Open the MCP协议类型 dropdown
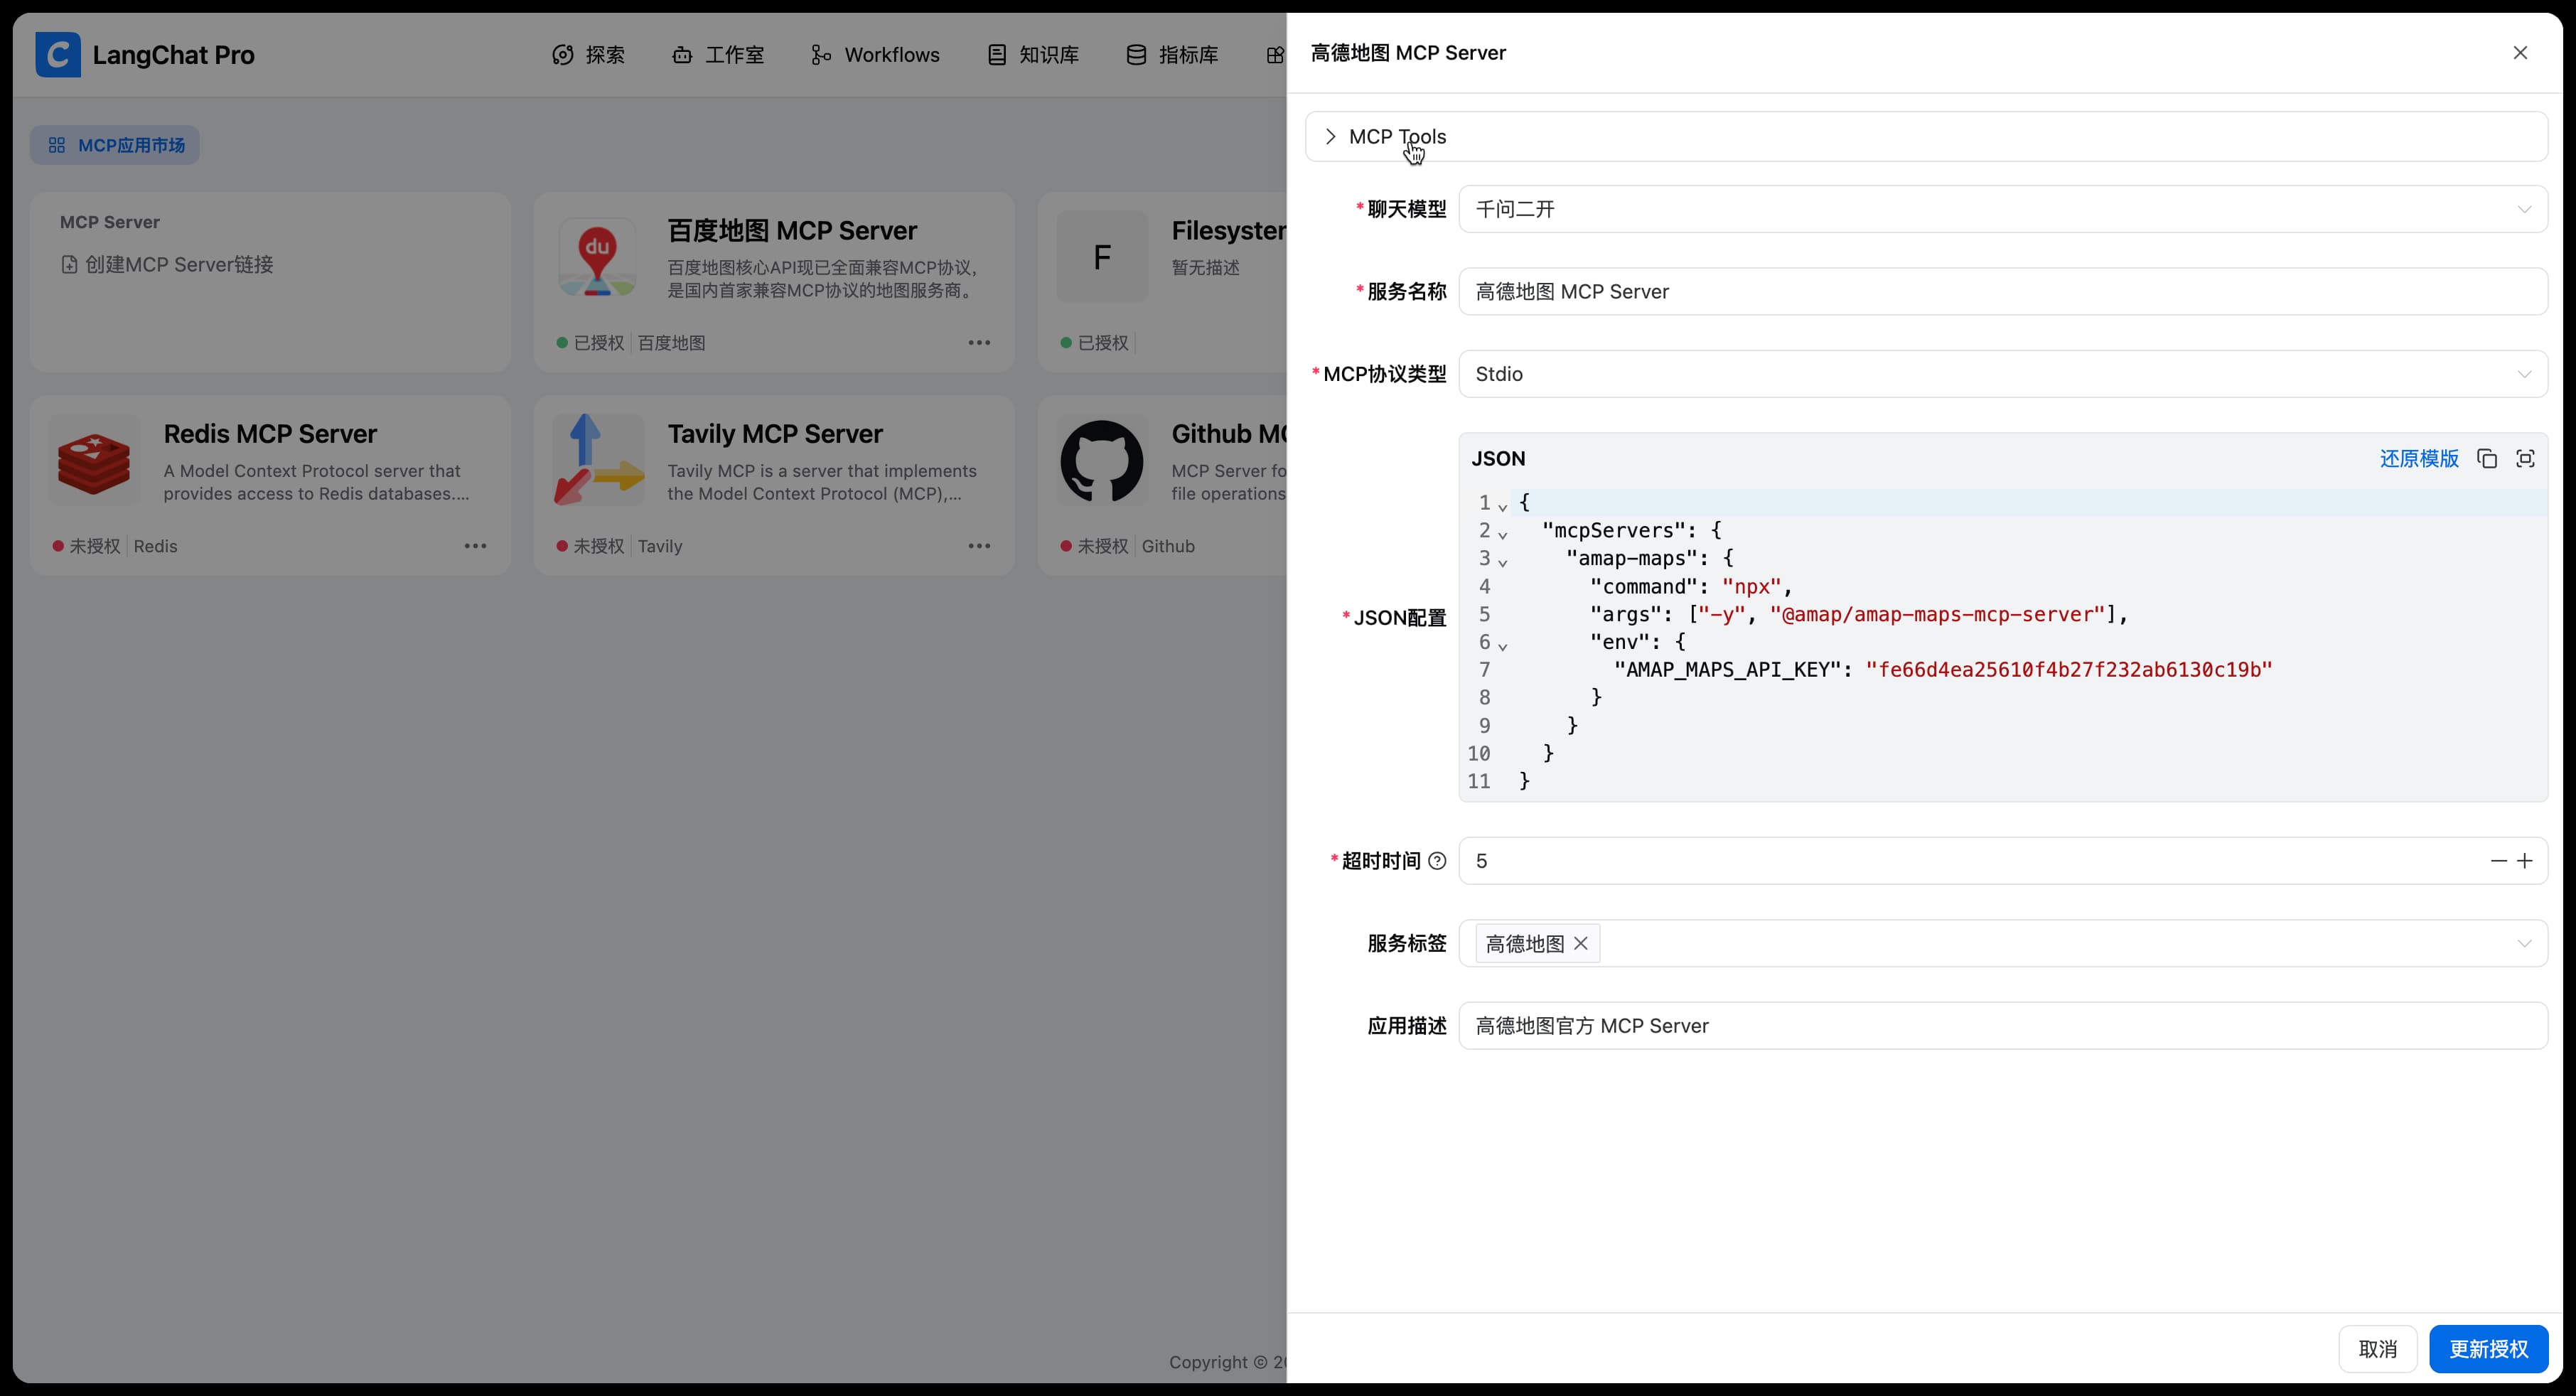Image resolution: width=2576 pixels, height=1396 pixels. 2003,374
